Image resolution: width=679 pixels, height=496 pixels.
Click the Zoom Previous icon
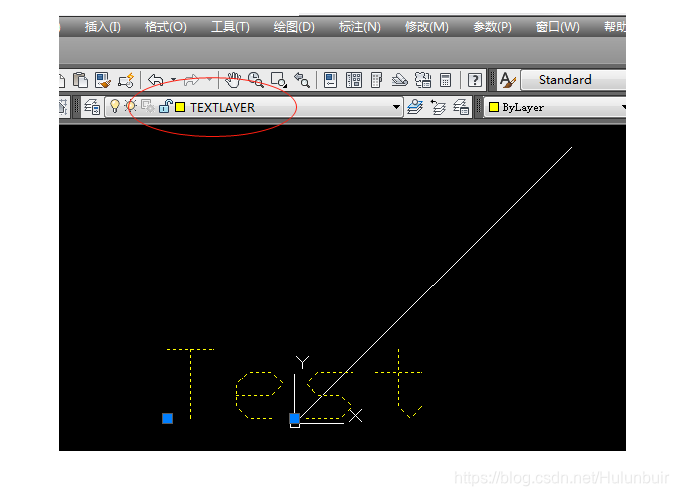302,80
